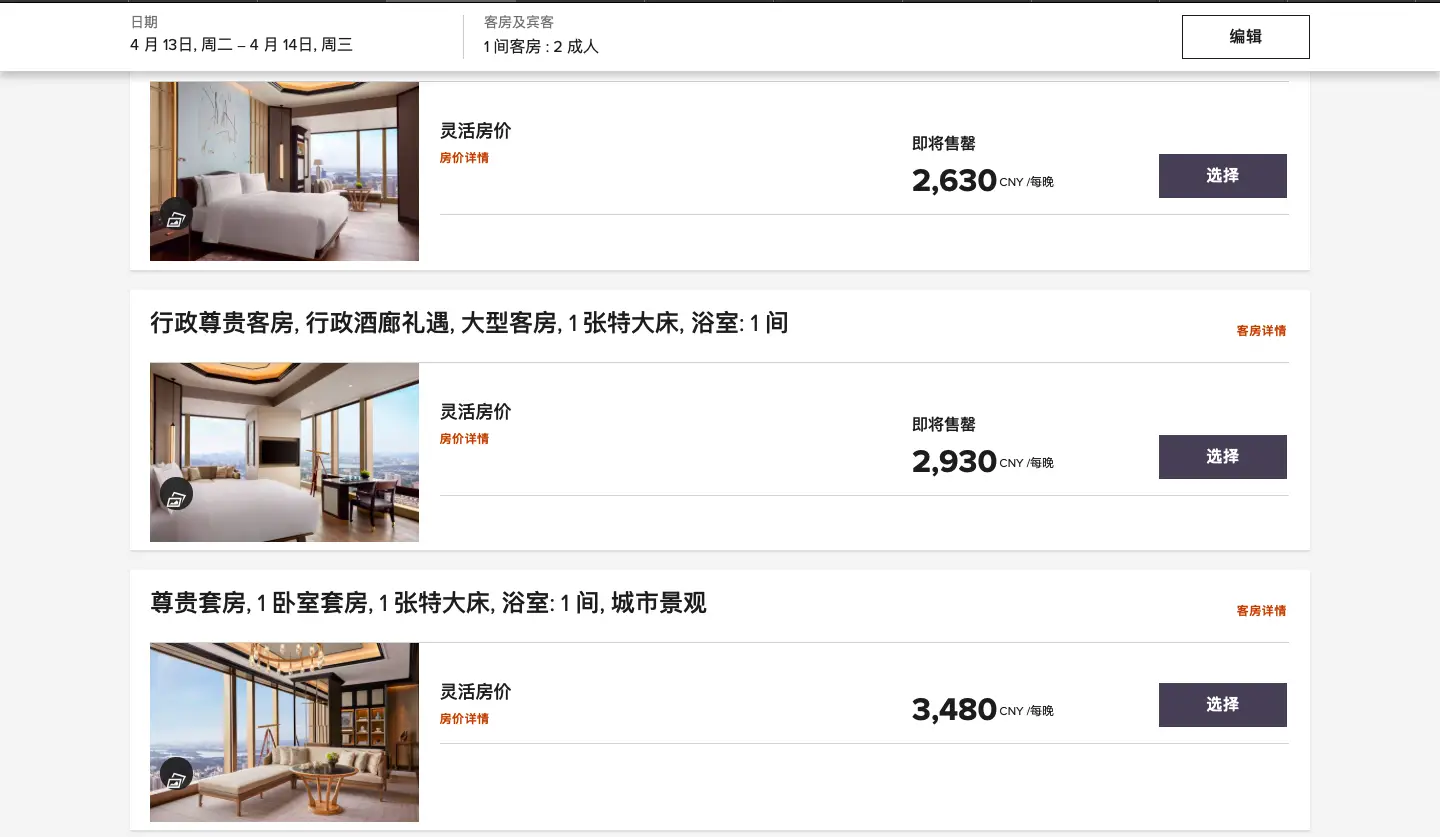Screen dimensions: 1440x837
Task: Click the gallery icon on 行政尊贵客房 photo
Action: pyautogui.click(x=177, y=494)
